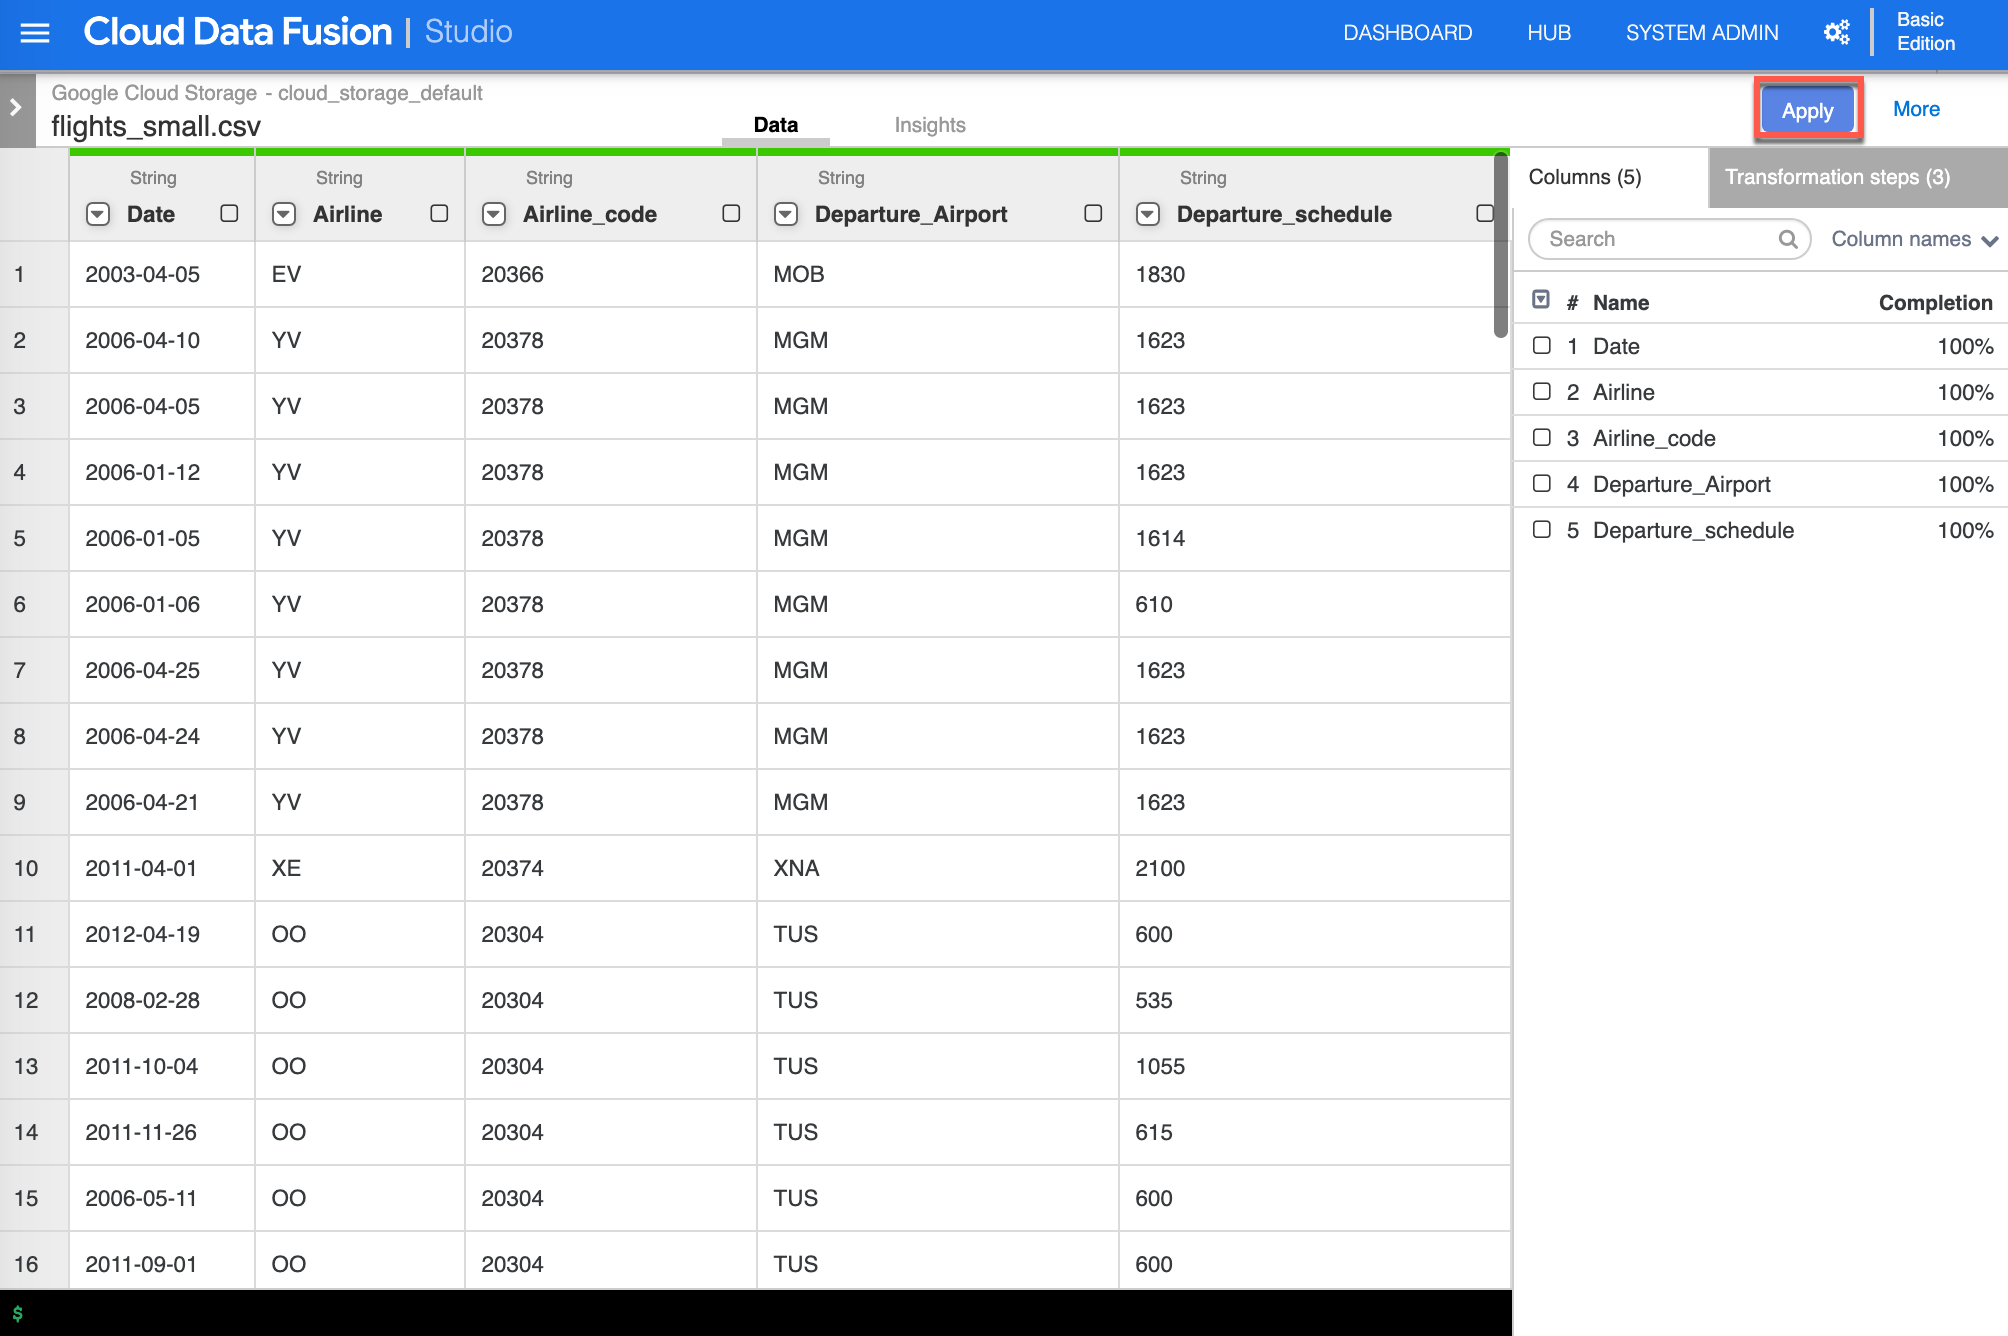Open the Departure_schedule column dropdown arrow

click(1148, 214)
